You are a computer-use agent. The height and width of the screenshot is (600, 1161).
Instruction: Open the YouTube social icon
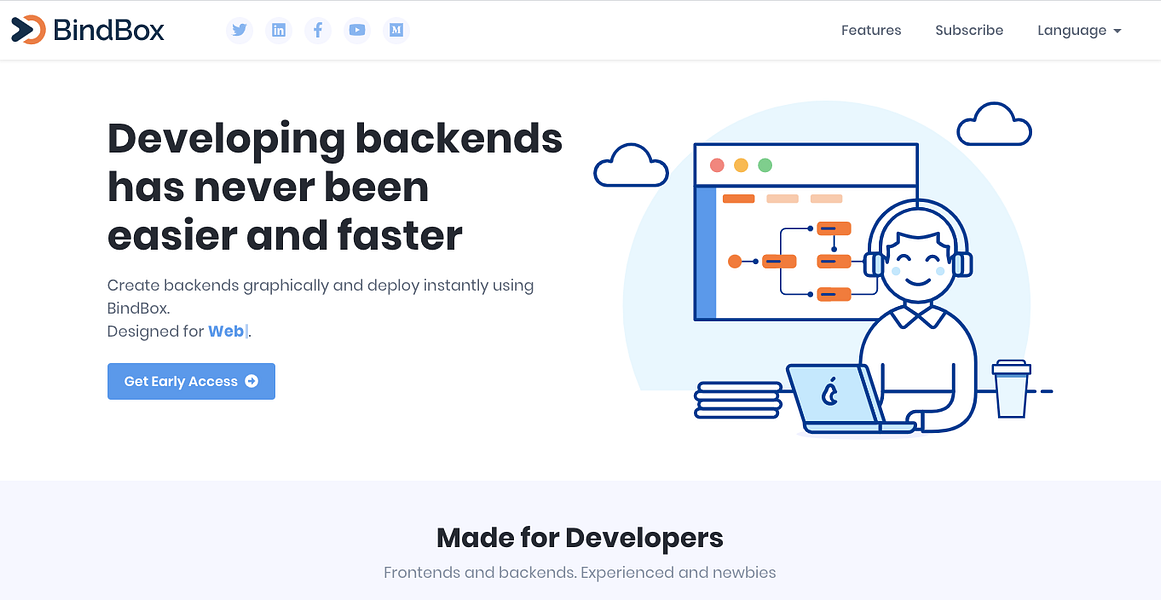pyautogui.click(x=357, y=30)
